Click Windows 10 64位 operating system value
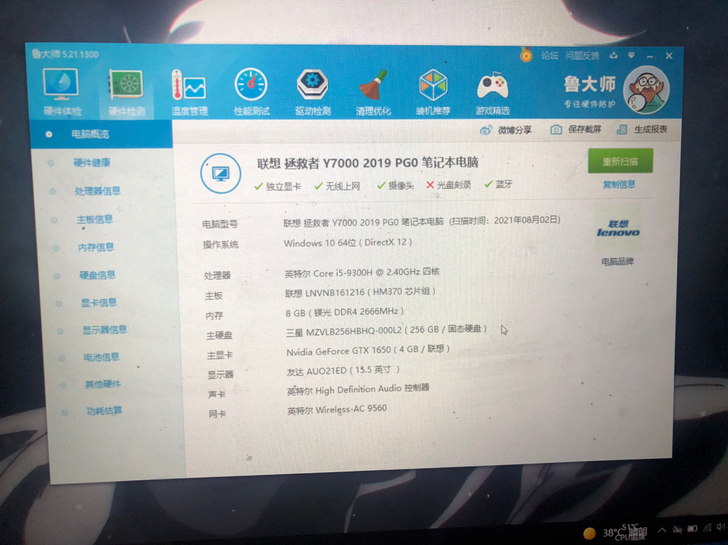This screenshot has height=545, width=728. [348, 243]
